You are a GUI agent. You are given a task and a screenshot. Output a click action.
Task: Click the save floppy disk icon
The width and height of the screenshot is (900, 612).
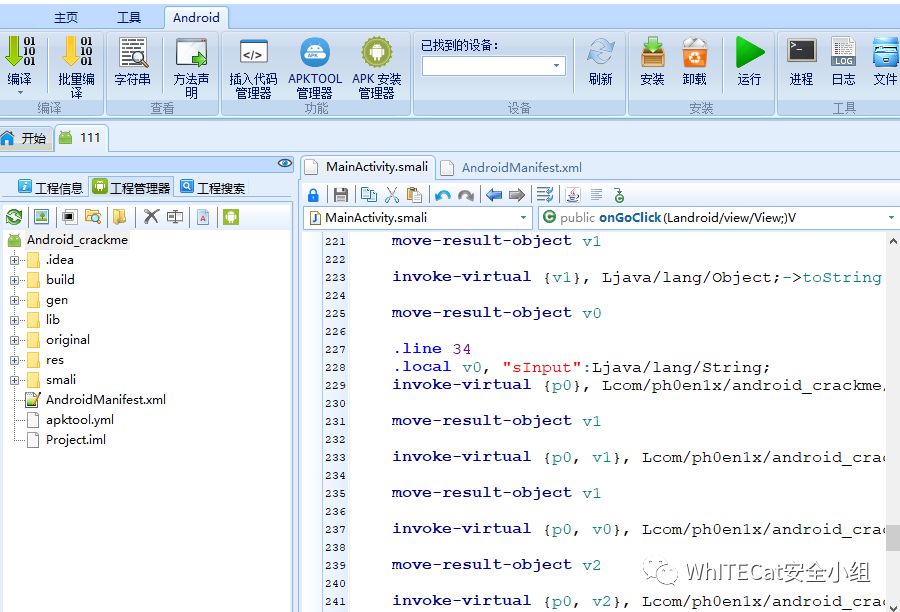pos(340,195)
